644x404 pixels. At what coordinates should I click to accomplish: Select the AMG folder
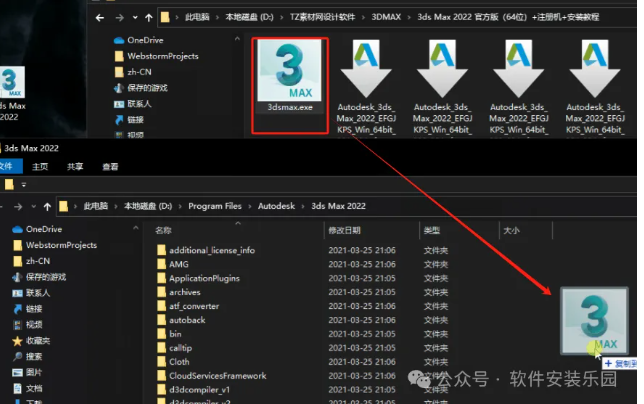tap(178, 264)
